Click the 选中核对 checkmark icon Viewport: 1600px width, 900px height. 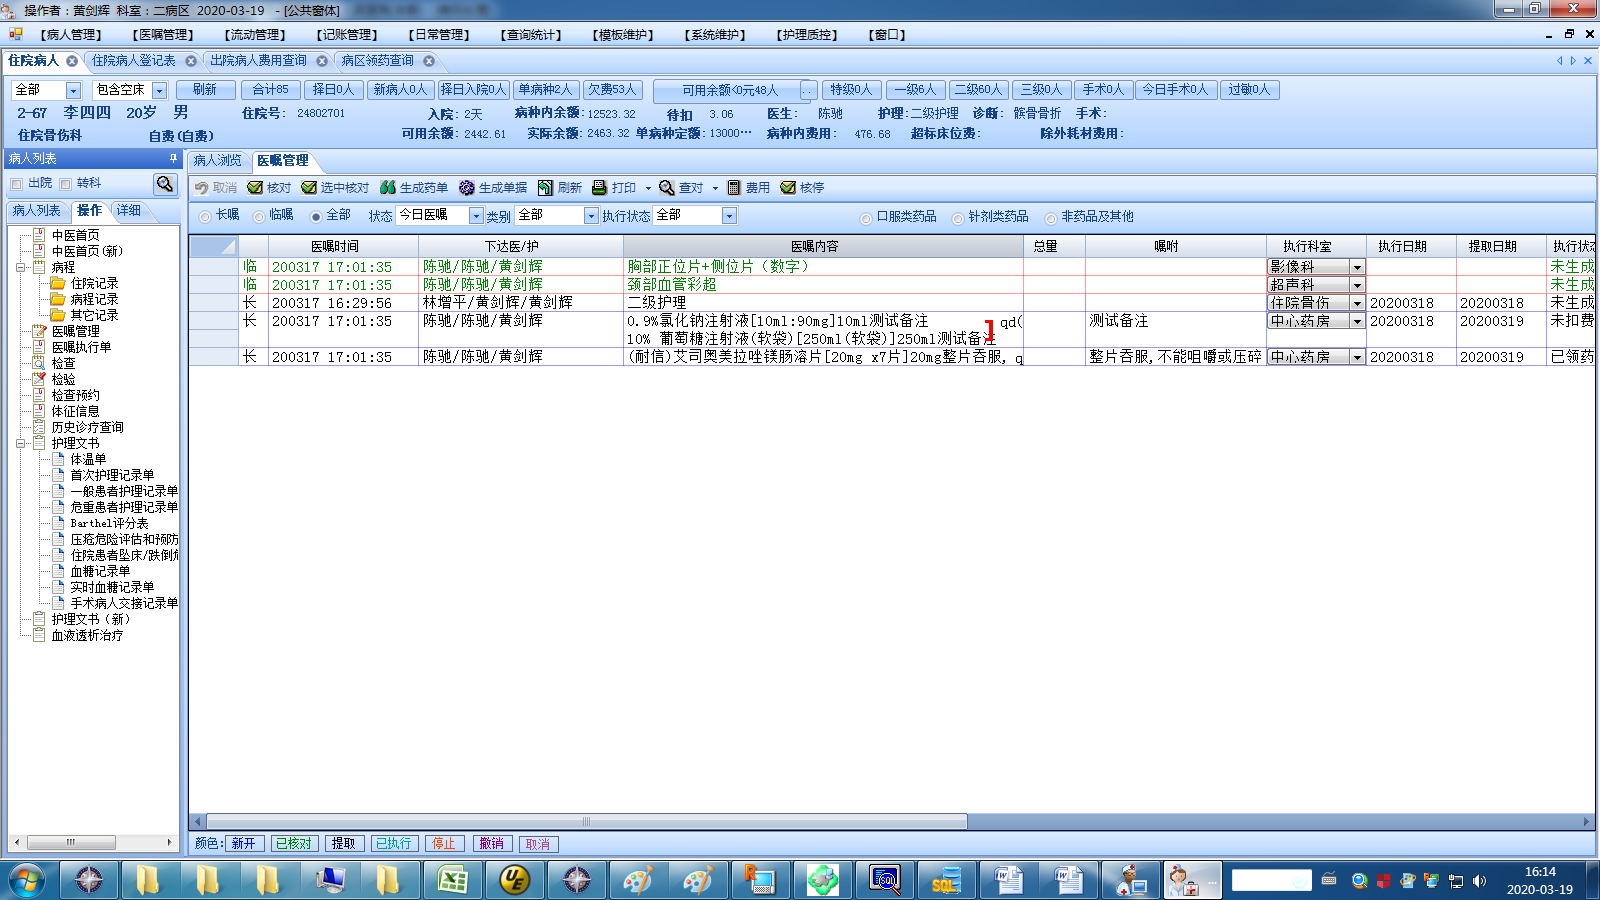pyautogui.click(x=309, y=188)
